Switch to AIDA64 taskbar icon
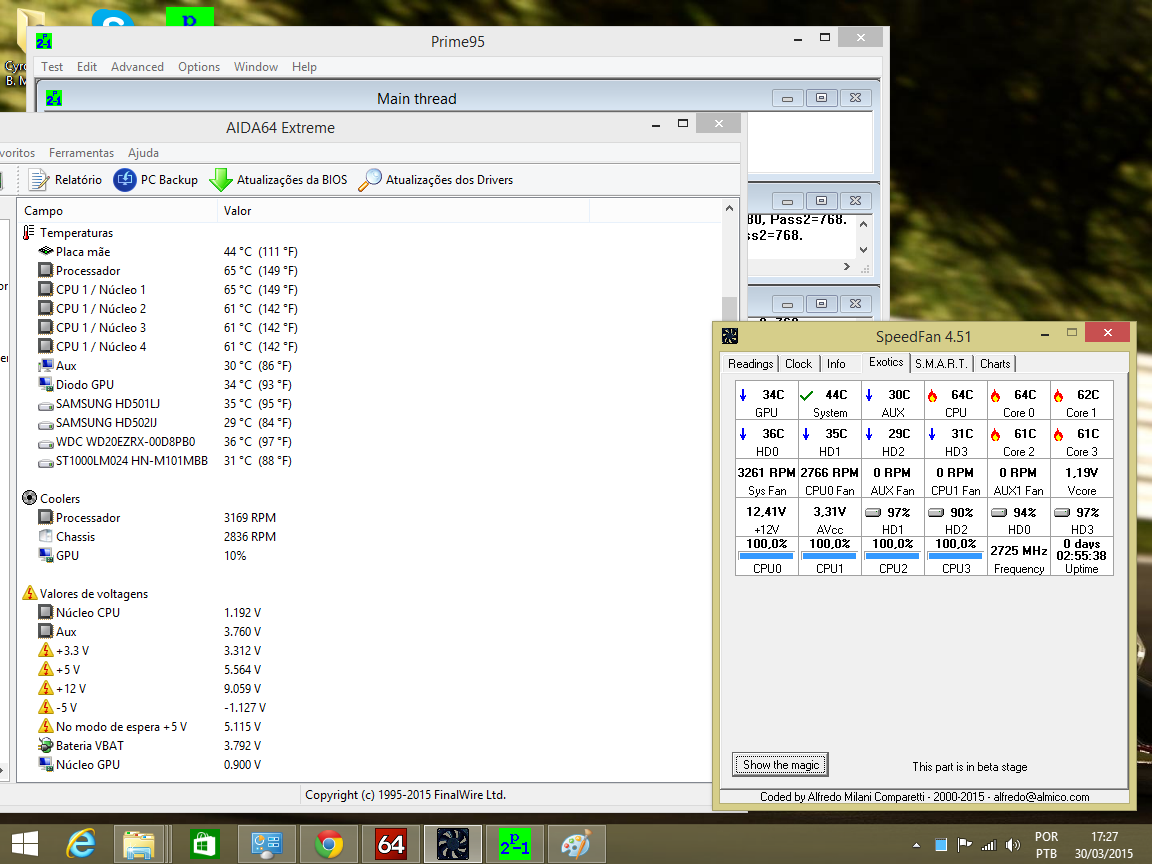The image size is (1152, 864). click(391, 844)
